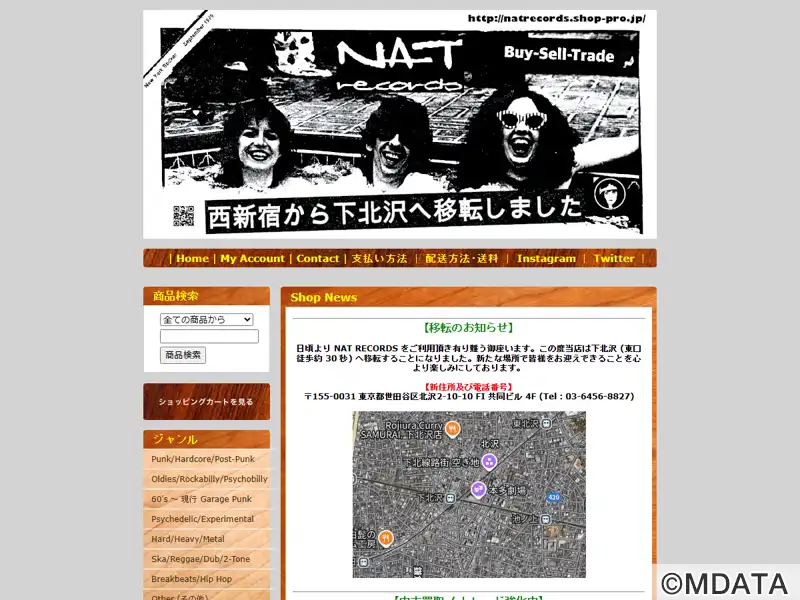Click the 【新住所及び電話番号】 red text
The width and height of the screenshot is (800, 600).
[468, 387]
